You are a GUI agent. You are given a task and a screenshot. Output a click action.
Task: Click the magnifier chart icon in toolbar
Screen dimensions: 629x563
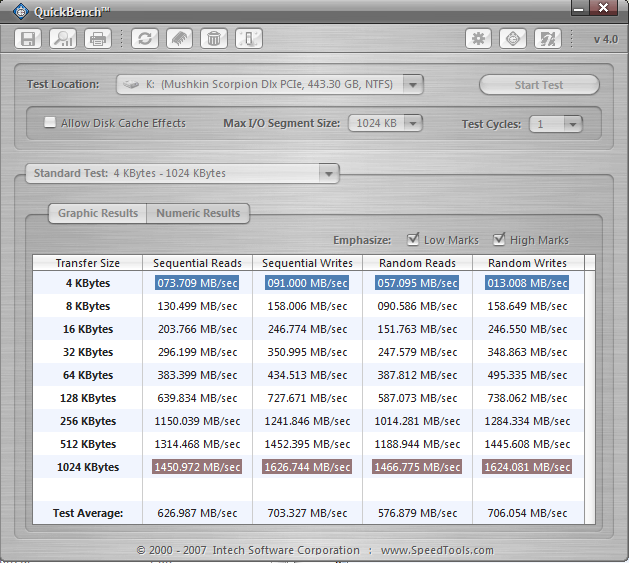pos(63,39)
